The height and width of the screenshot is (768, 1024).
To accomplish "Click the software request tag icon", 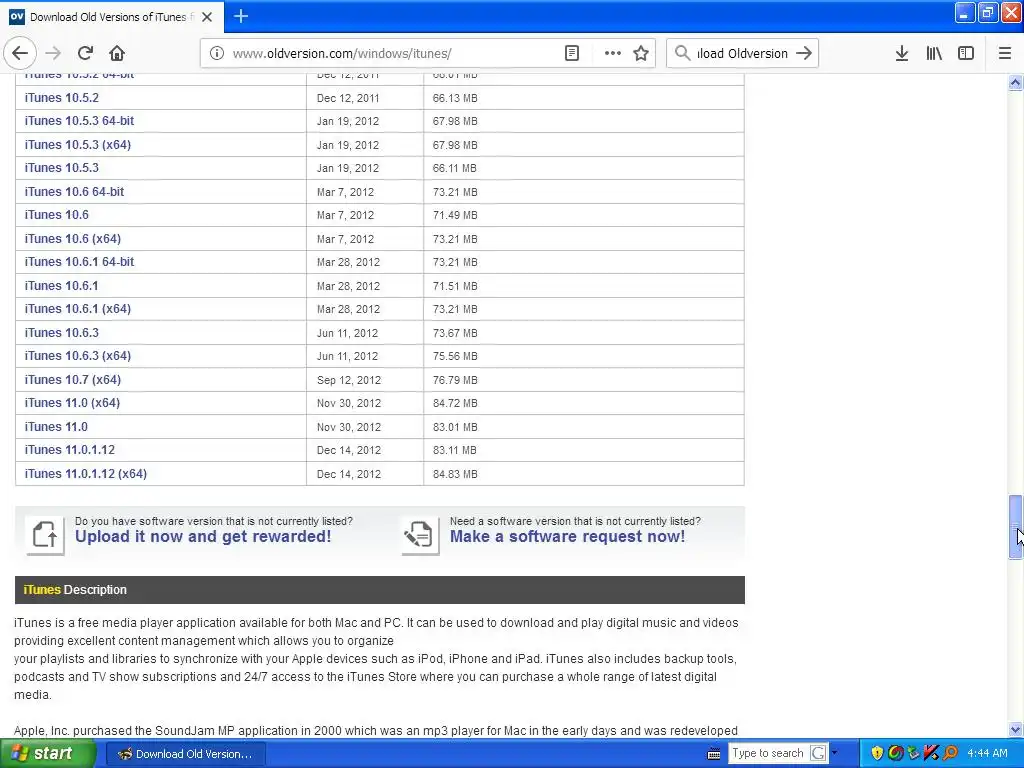I will point(420,536).
